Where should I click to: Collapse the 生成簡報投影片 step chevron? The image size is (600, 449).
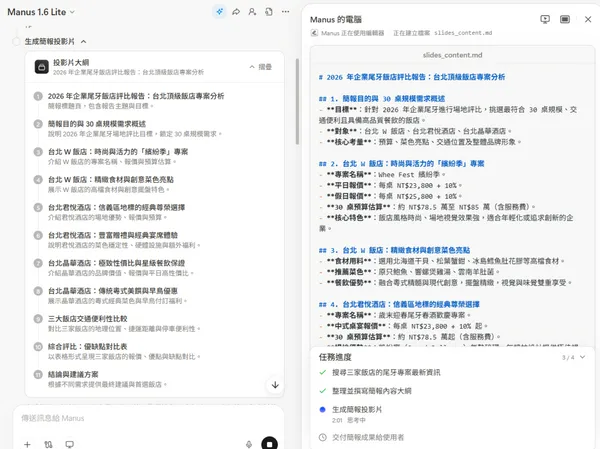pyautogui.click(x=83, y=42)
